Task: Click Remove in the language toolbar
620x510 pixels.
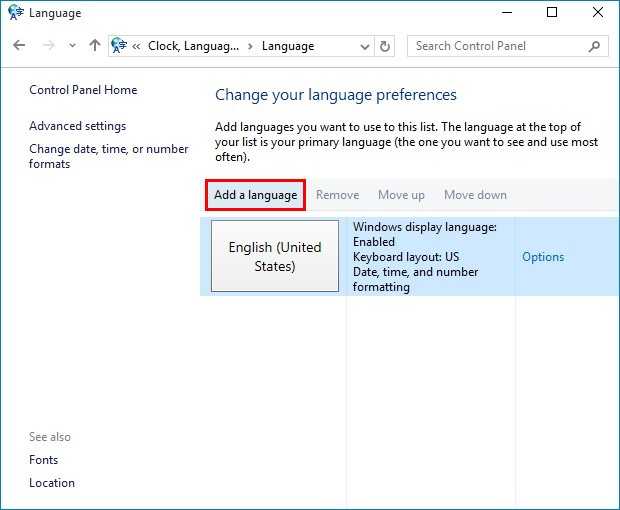Action: (337, 195)
